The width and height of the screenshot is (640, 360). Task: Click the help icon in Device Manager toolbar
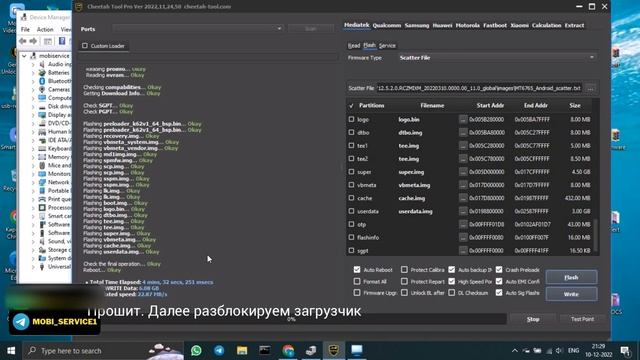click(62, 41)
